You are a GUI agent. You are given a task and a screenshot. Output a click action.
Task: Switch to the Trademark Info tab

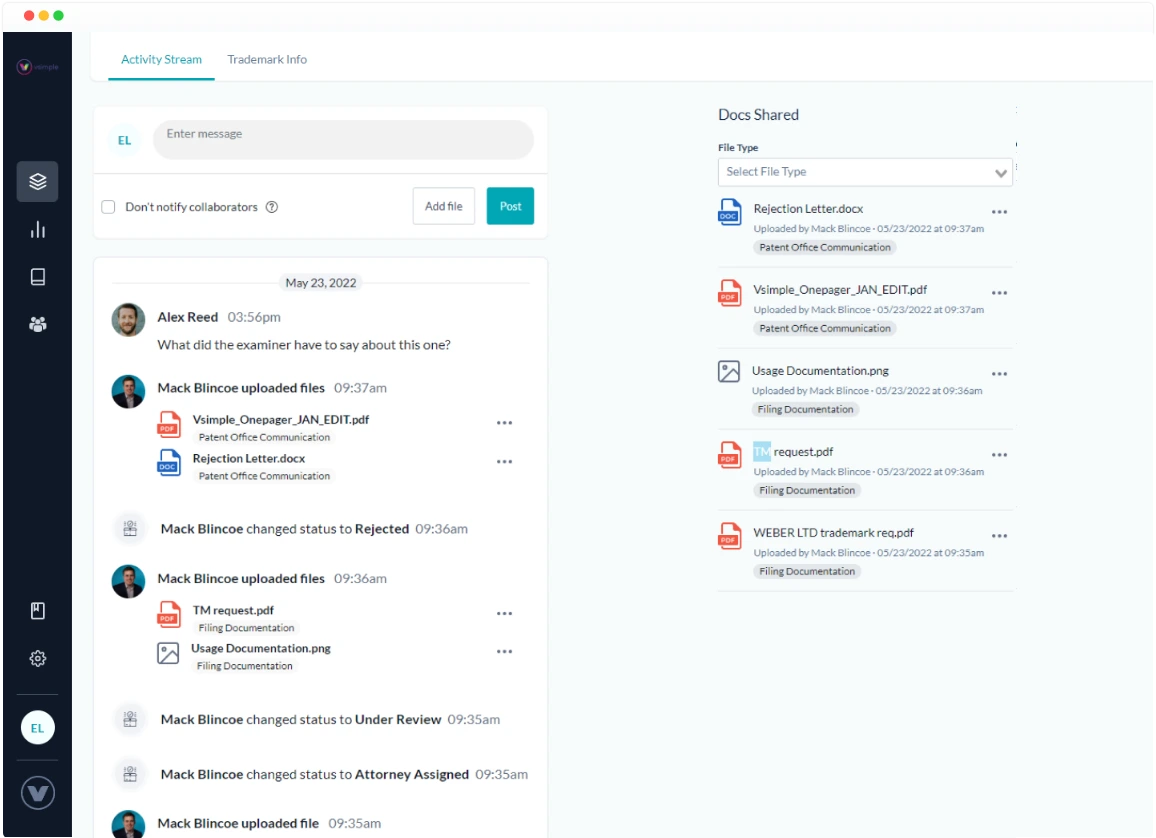267,59
